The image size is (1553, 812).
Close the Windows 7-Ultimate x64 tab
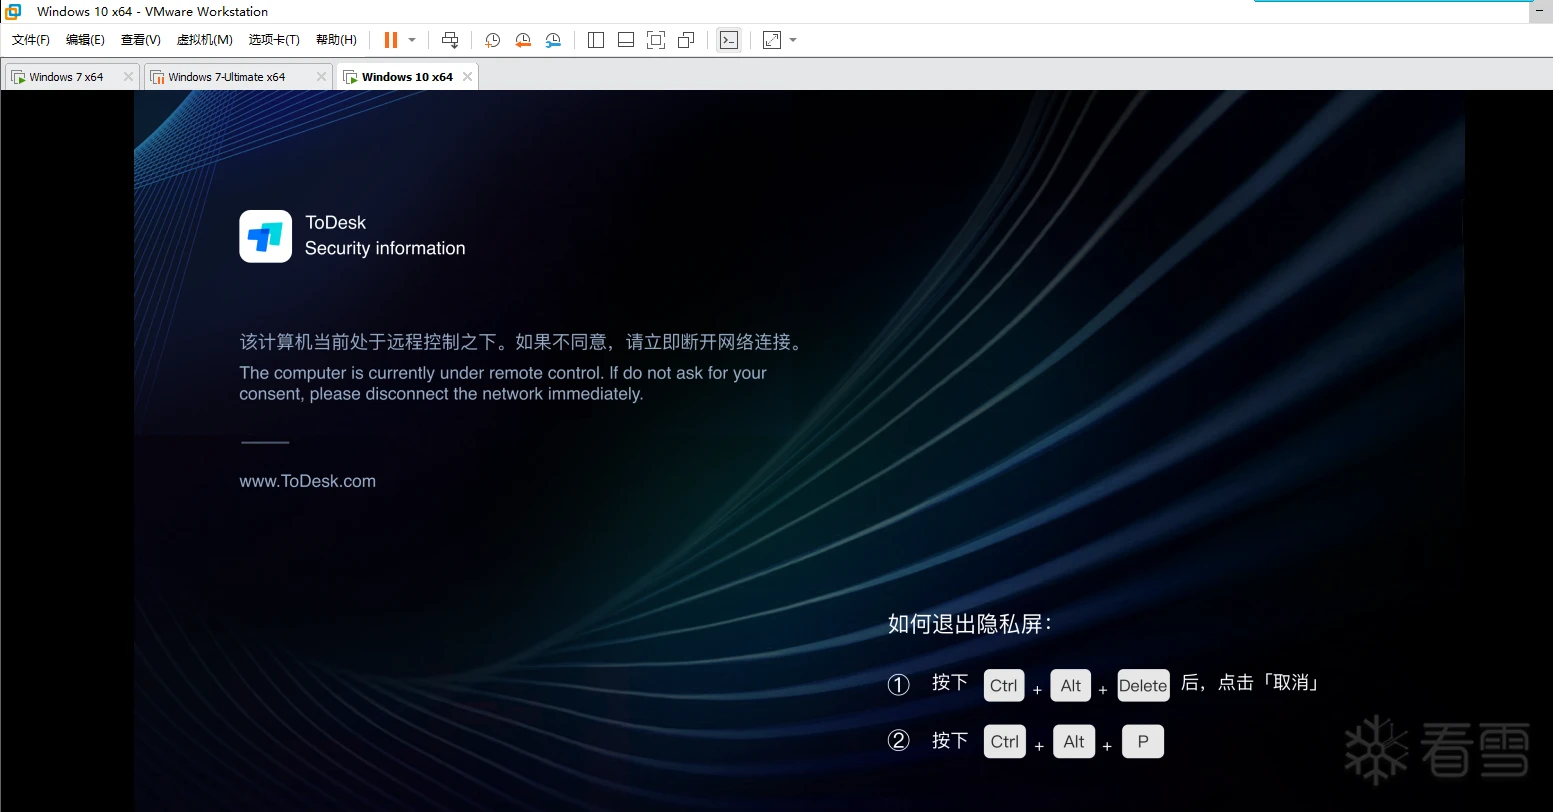pos(321,77)
